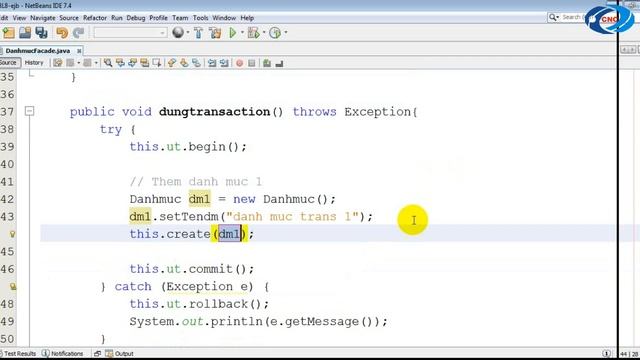Click the Open Project icon
The height and width of the screenshot is (360, 640).
point(25,33)
